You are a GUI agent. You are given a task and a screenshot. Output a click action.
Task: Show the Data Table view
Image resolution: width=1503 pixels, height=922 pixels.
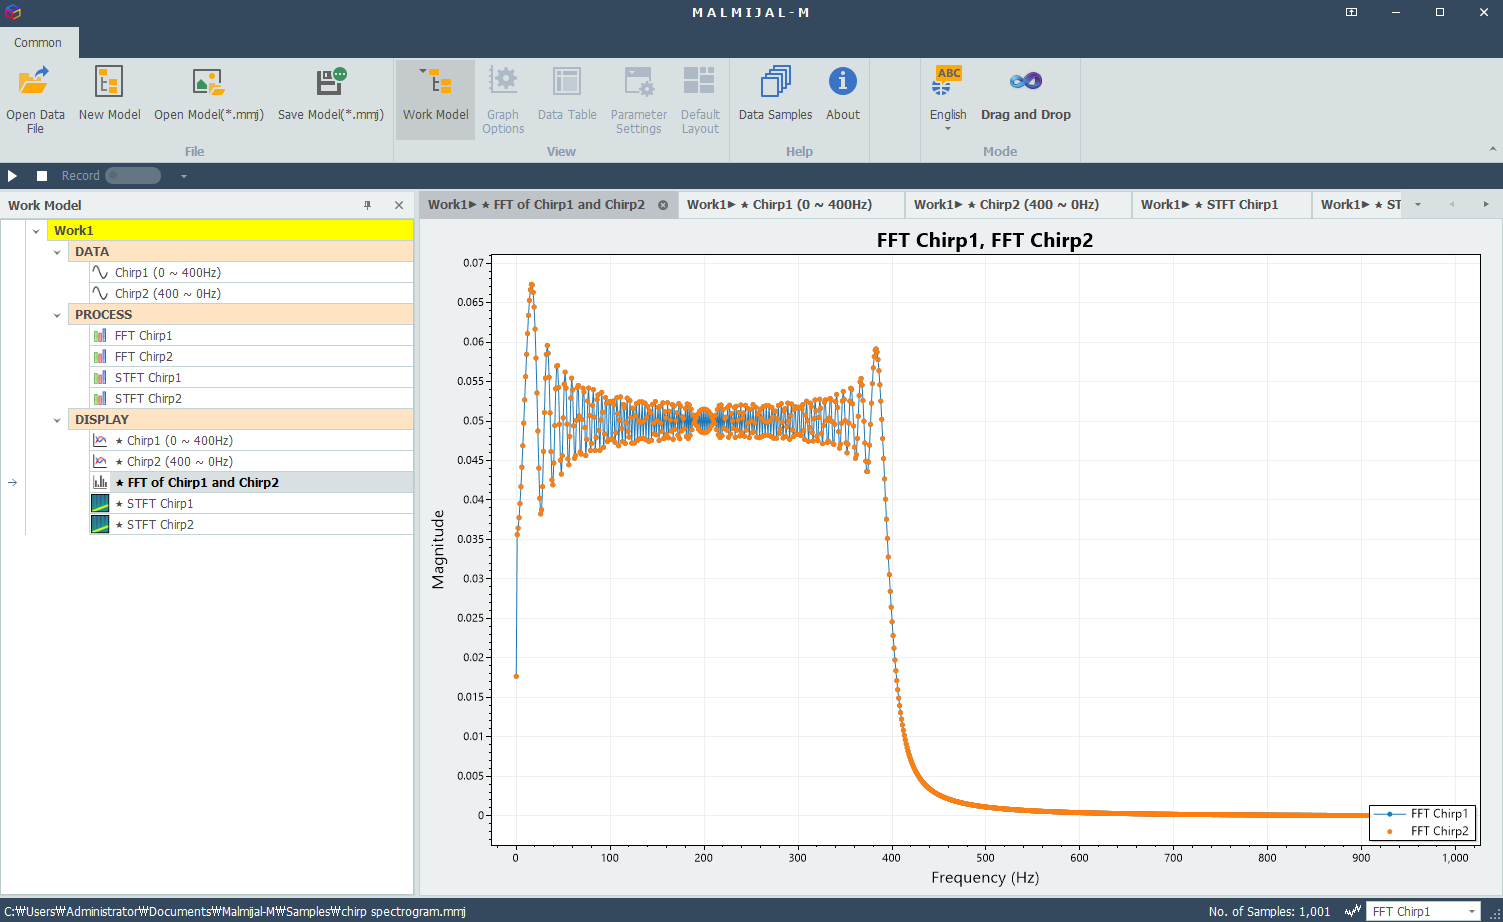point(567,95)
